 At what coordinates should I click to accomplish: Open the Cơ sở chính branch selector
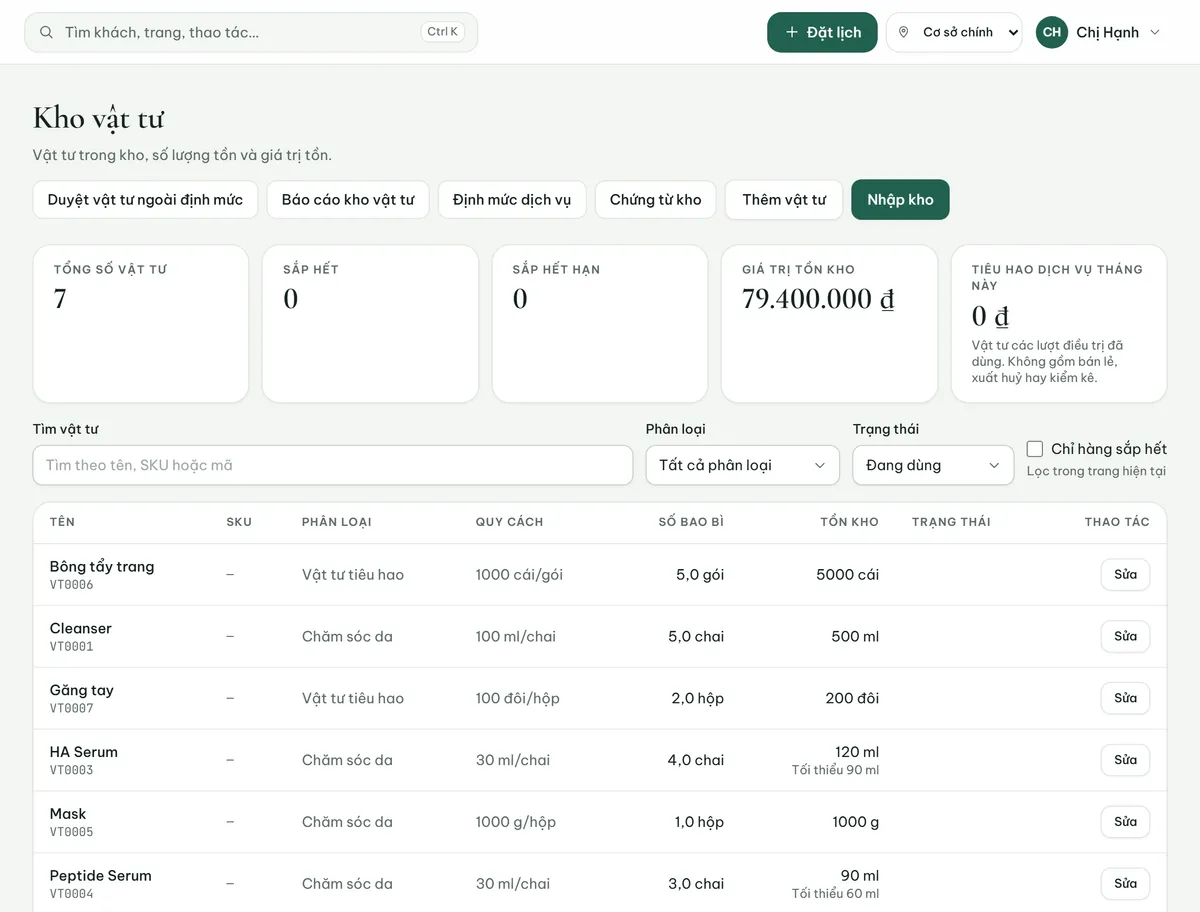click(x=954, y=32)
